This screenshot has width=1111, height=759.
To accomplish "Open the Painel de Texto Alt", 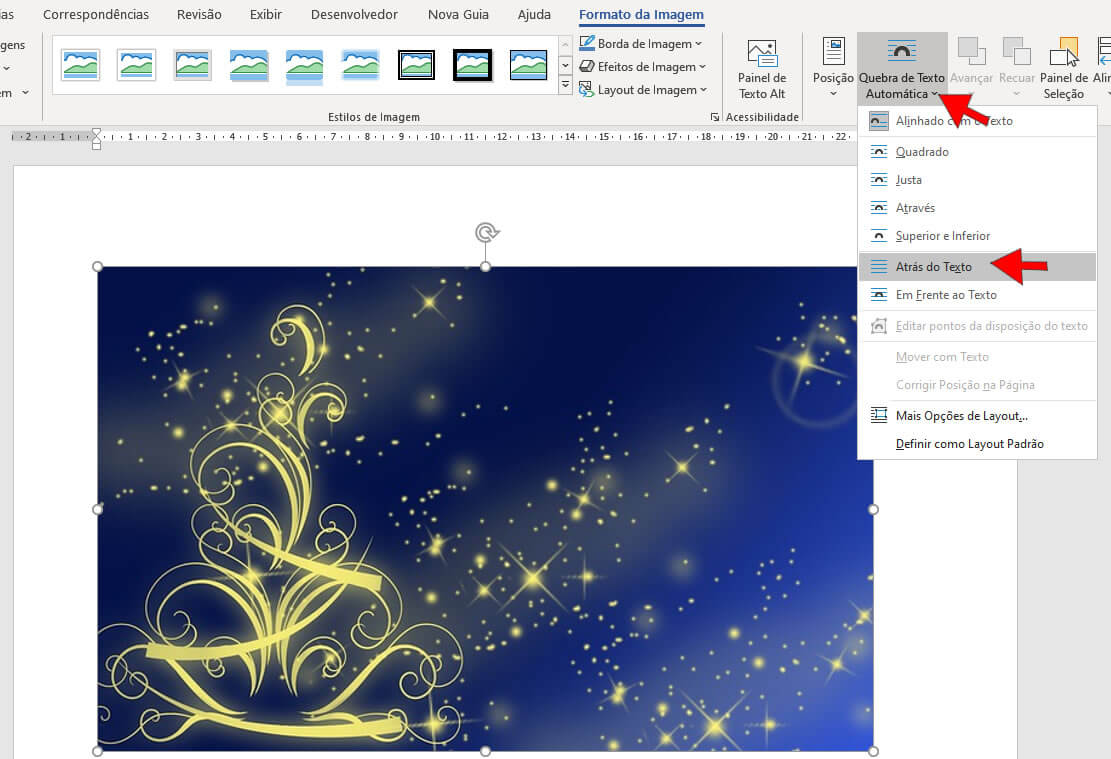I will pyautogui.click(x=762, y=69).
